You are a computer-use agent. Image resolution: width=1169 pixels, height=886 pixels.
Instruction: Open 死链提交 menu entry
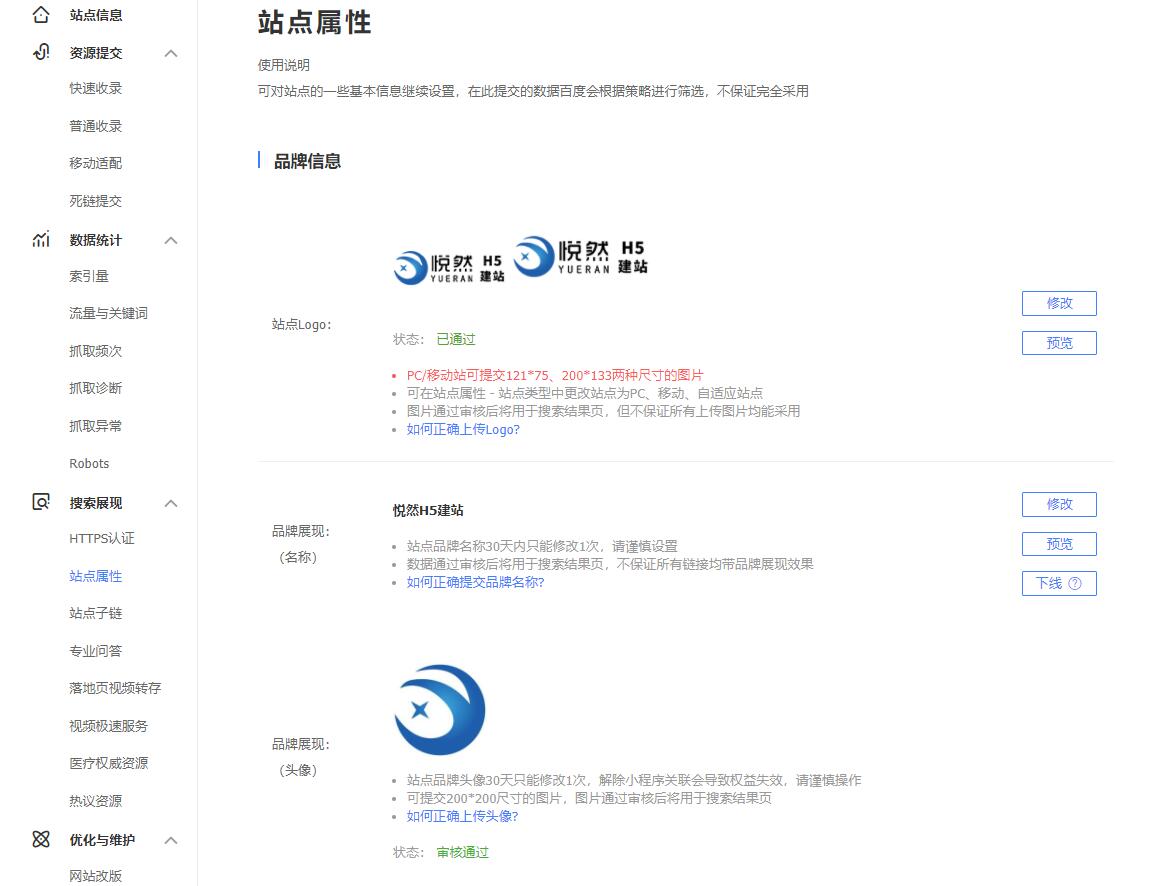coord(95,201)
